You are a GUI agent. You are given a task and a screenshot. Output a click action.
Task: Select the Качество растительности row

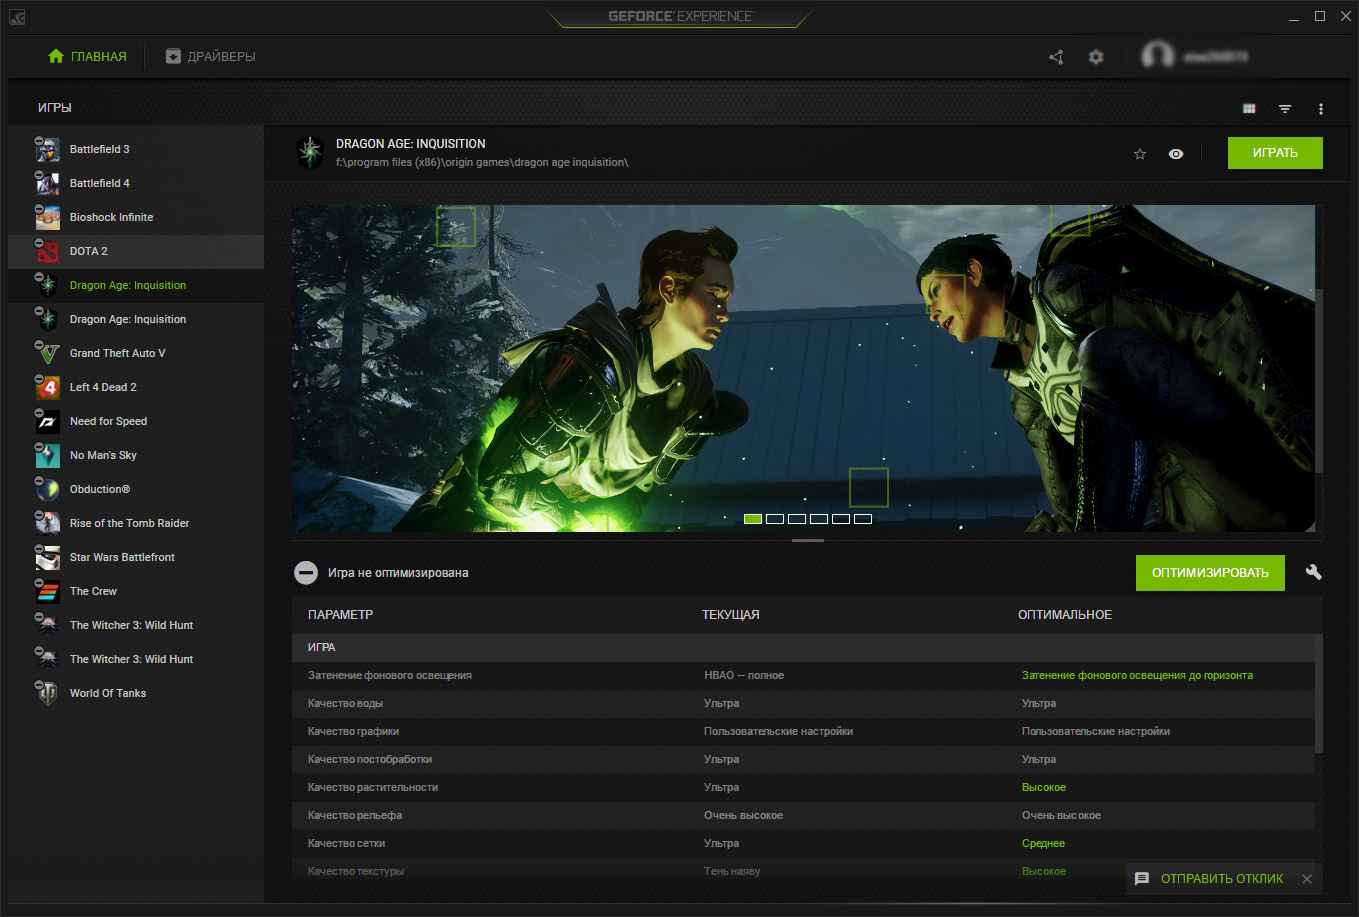(804, 787)
